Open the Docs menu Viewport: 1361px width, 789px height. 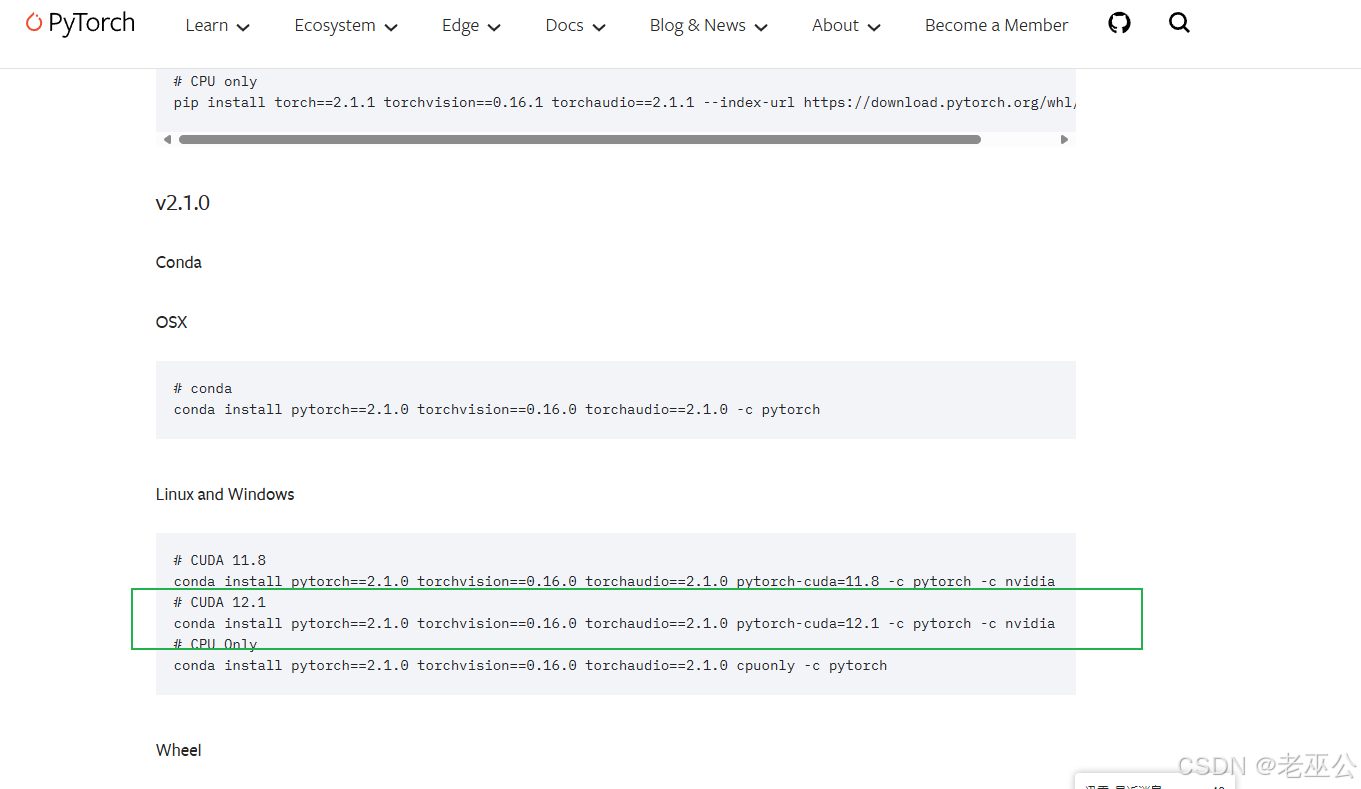coord(575,26)
